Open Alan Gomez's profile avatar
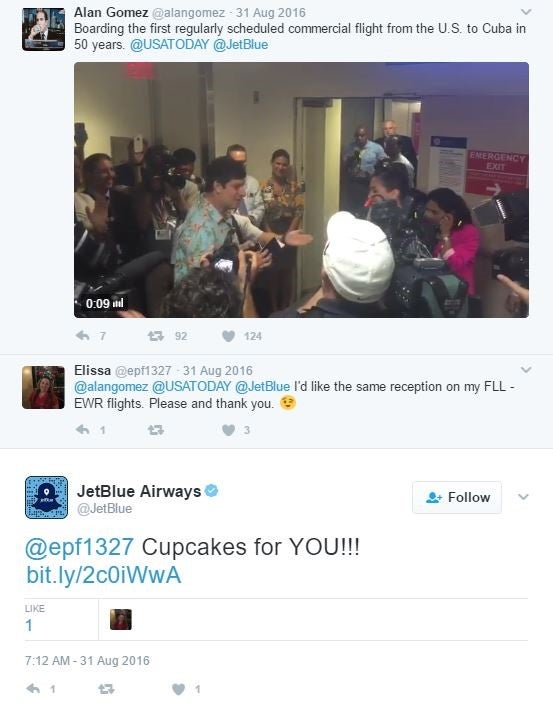 (x=43, y=29)
